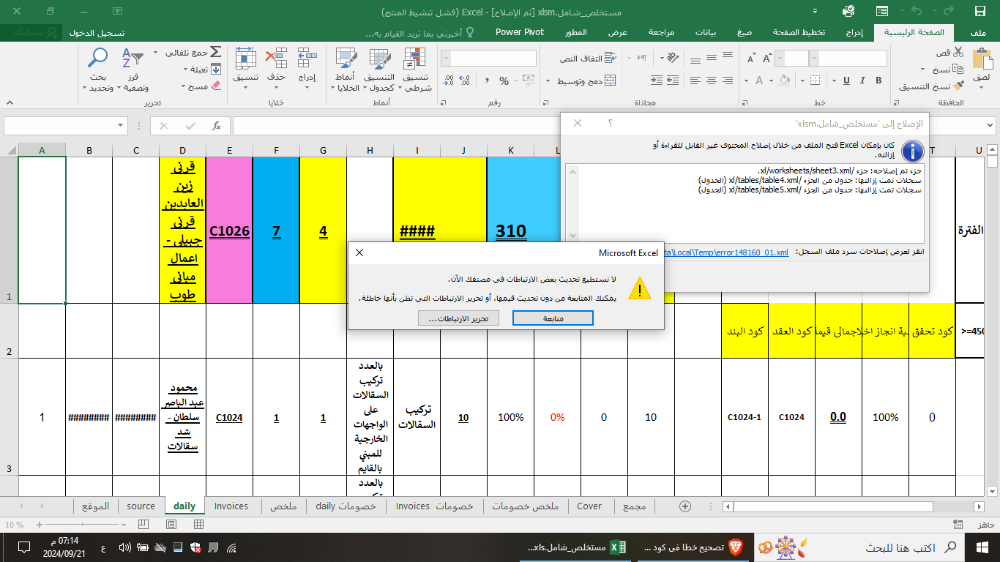Switch to the Cover sheet tab
This screenshot has width=1000, height=562.
[589, 506]
